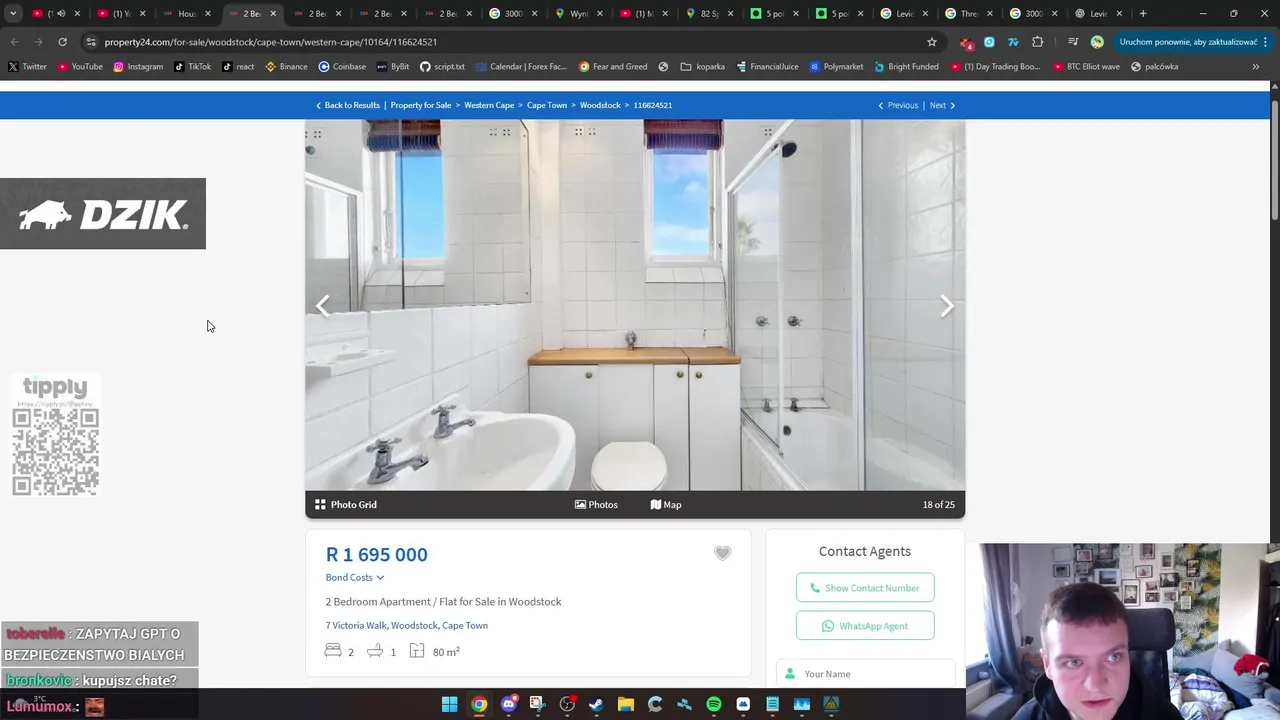Open Cape Town breadcrumb

pyautogui.click(x=547, y=105)
